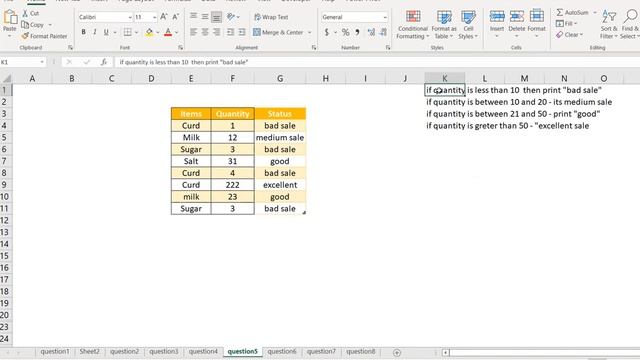
Task: Apply the yellow Fill Color bucket
Action: point(149,32)
